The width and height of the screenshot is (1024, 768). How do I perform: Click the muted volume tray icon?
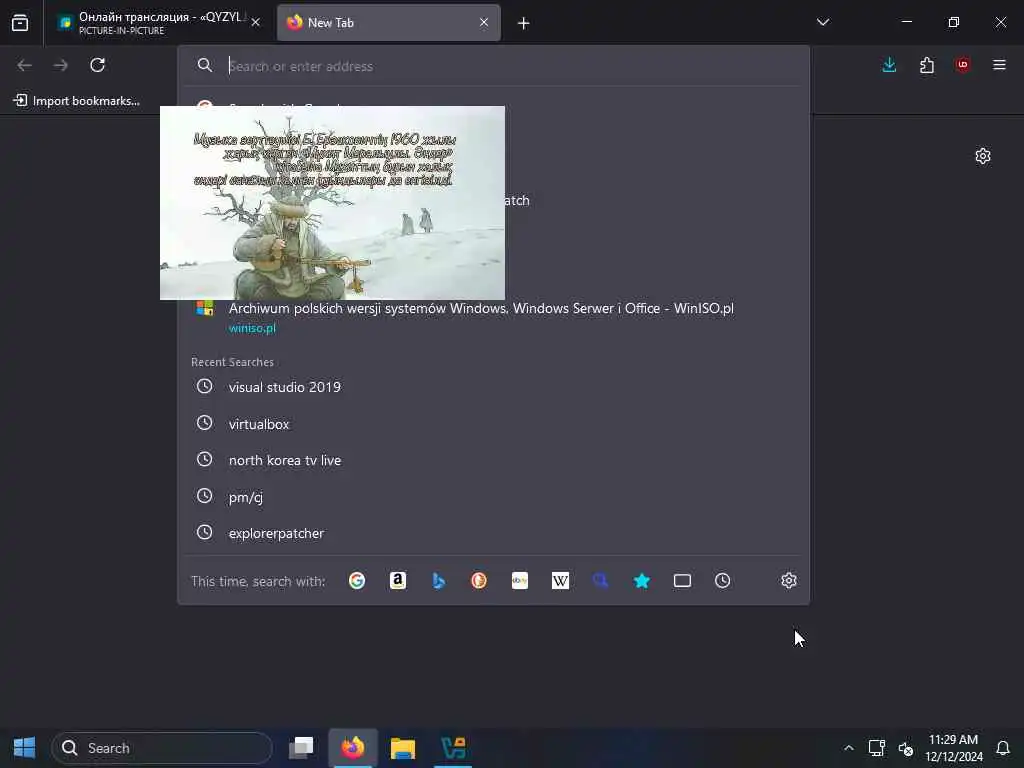(905, 748)
